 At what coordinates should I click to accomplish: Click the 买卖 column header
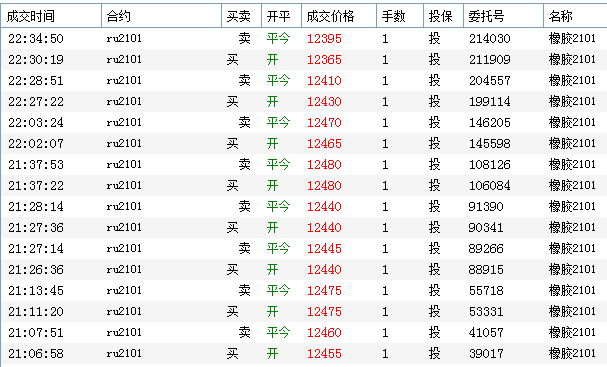click(x=242, y=16)
